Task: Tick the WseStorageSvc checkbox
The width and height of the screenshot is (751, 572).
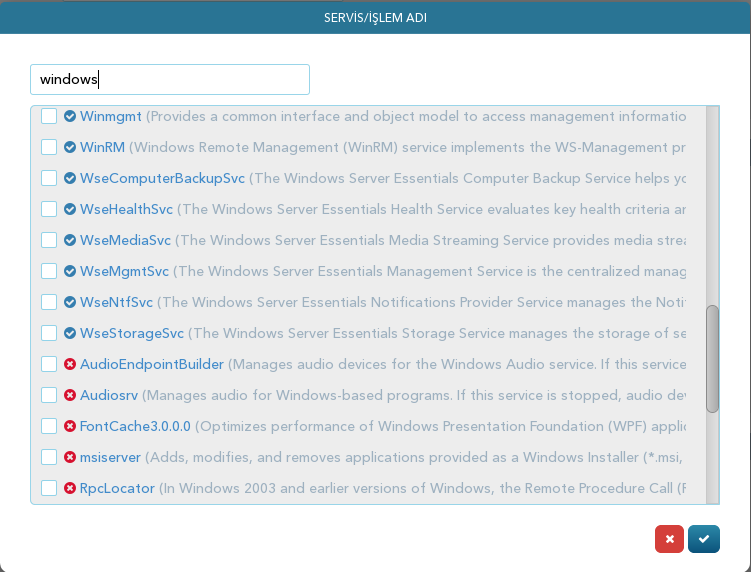Action: (49, 333)
